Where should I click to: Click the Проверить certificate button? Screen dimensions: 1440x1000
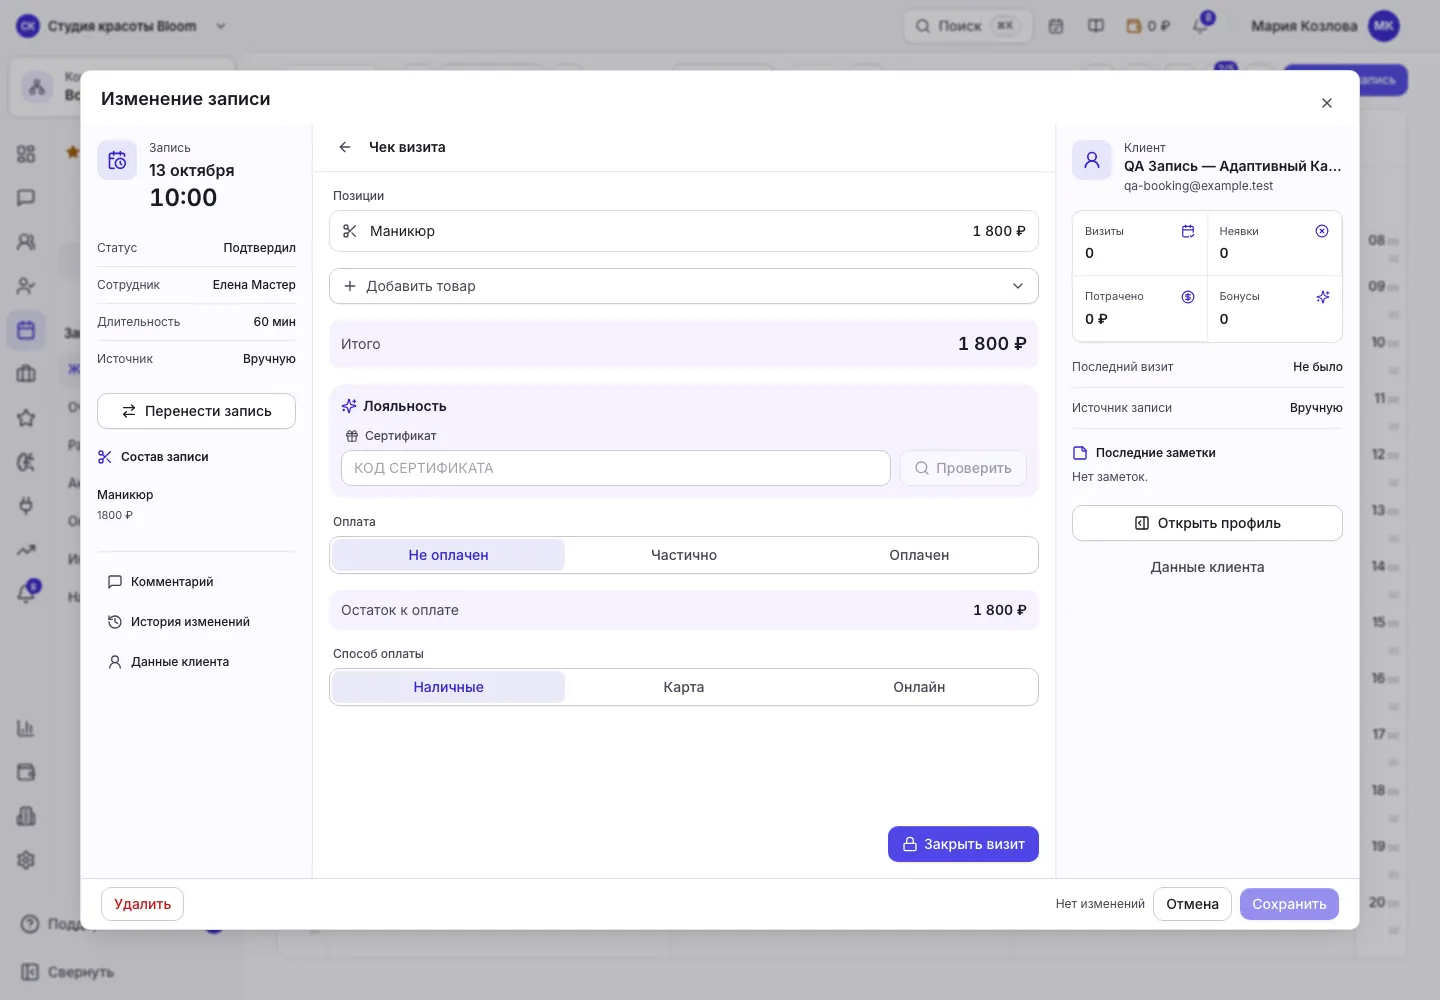click(x=963, y=468)
